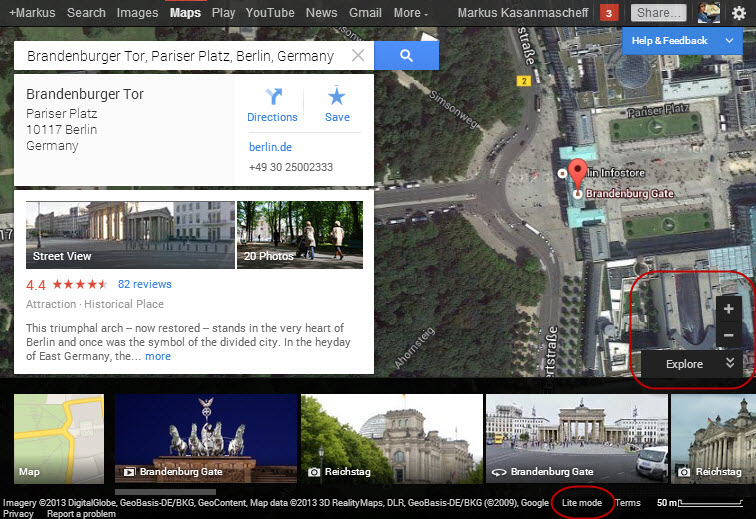
Task: Zoom out with the minus button
Action: pos(728,335)
